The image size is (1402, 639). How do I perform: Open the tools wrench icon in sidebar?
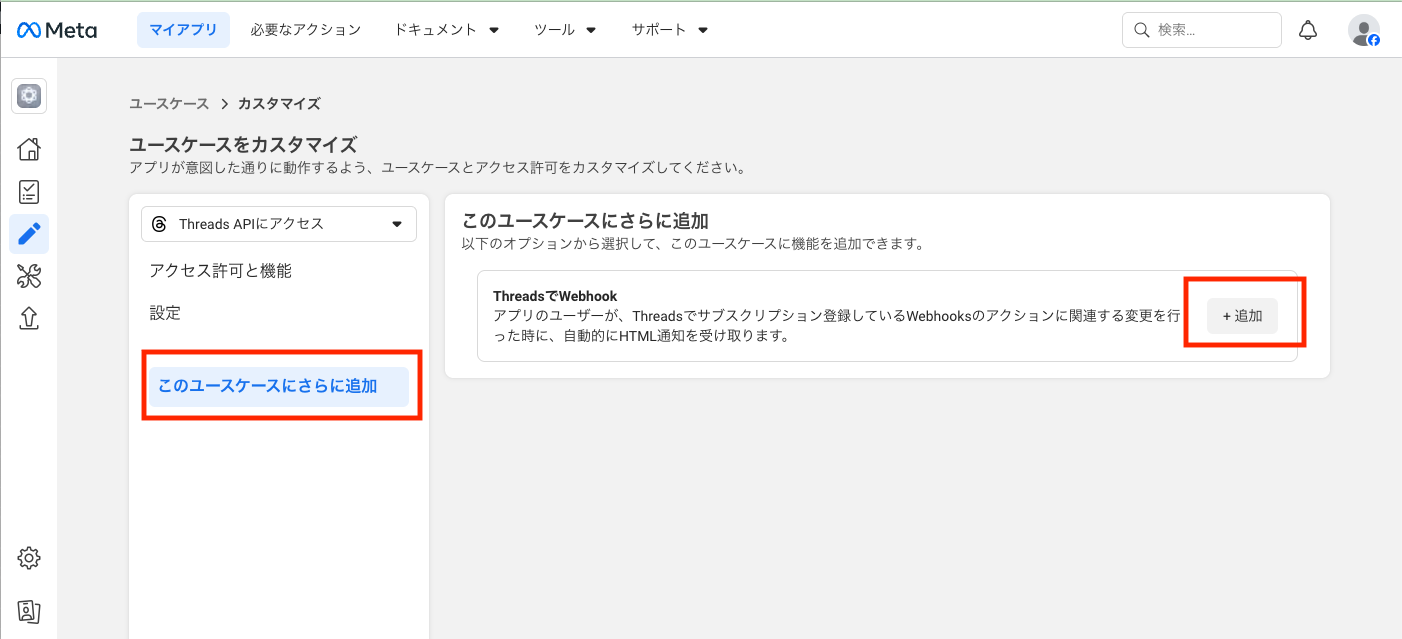point(29,276)
